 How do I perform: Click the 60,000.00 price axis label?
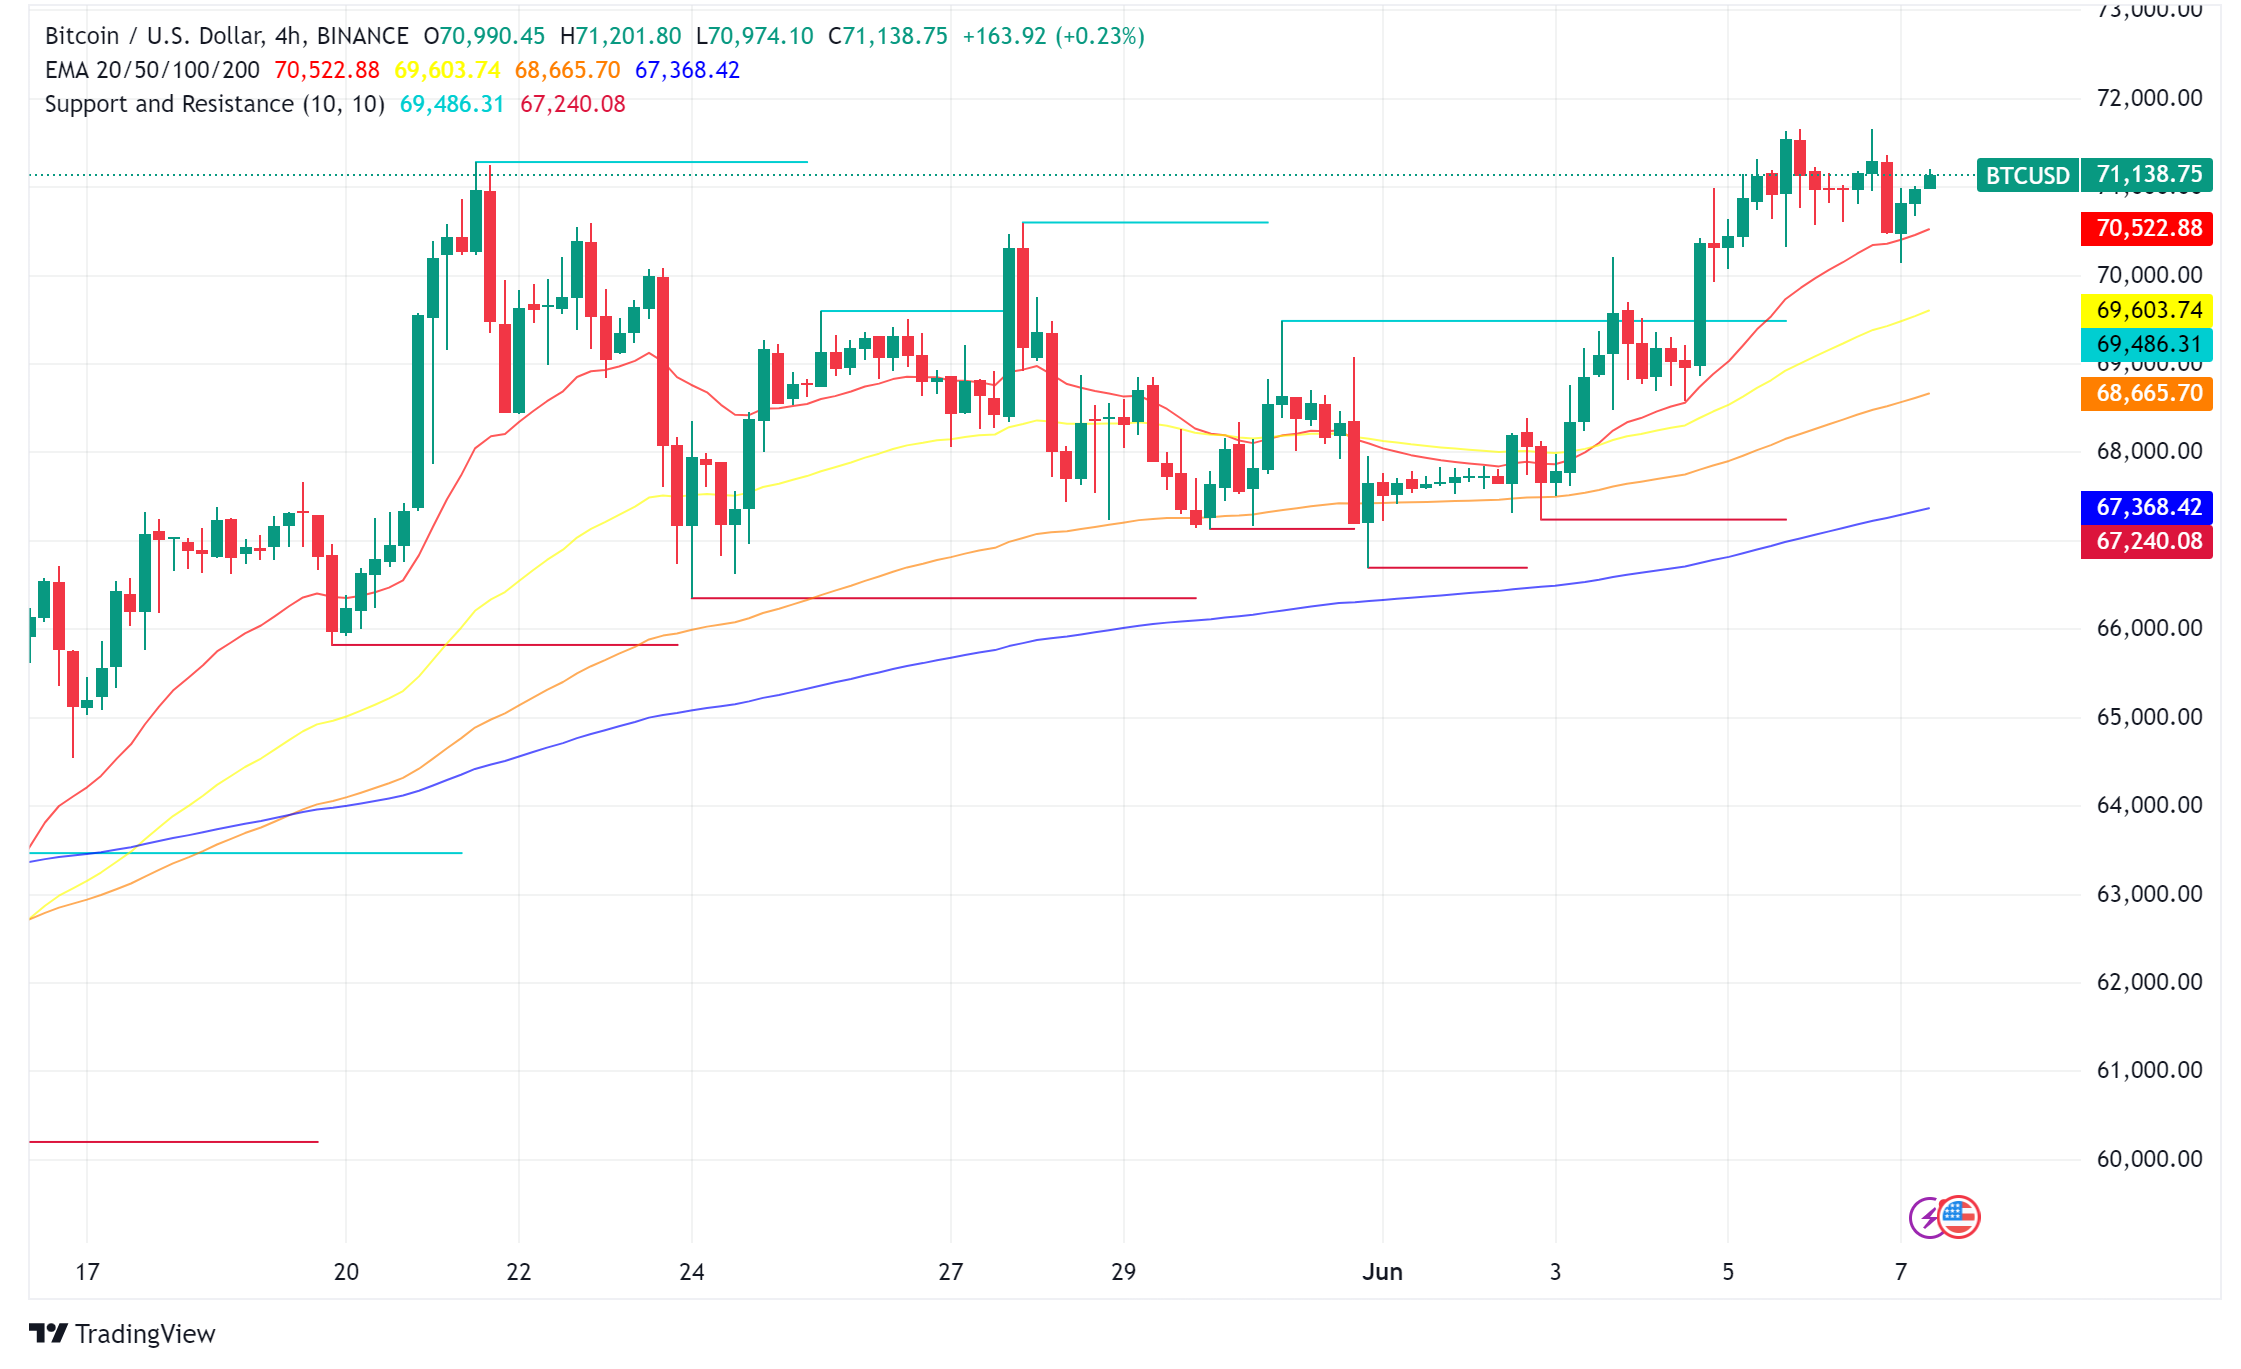(2149, 1159)
